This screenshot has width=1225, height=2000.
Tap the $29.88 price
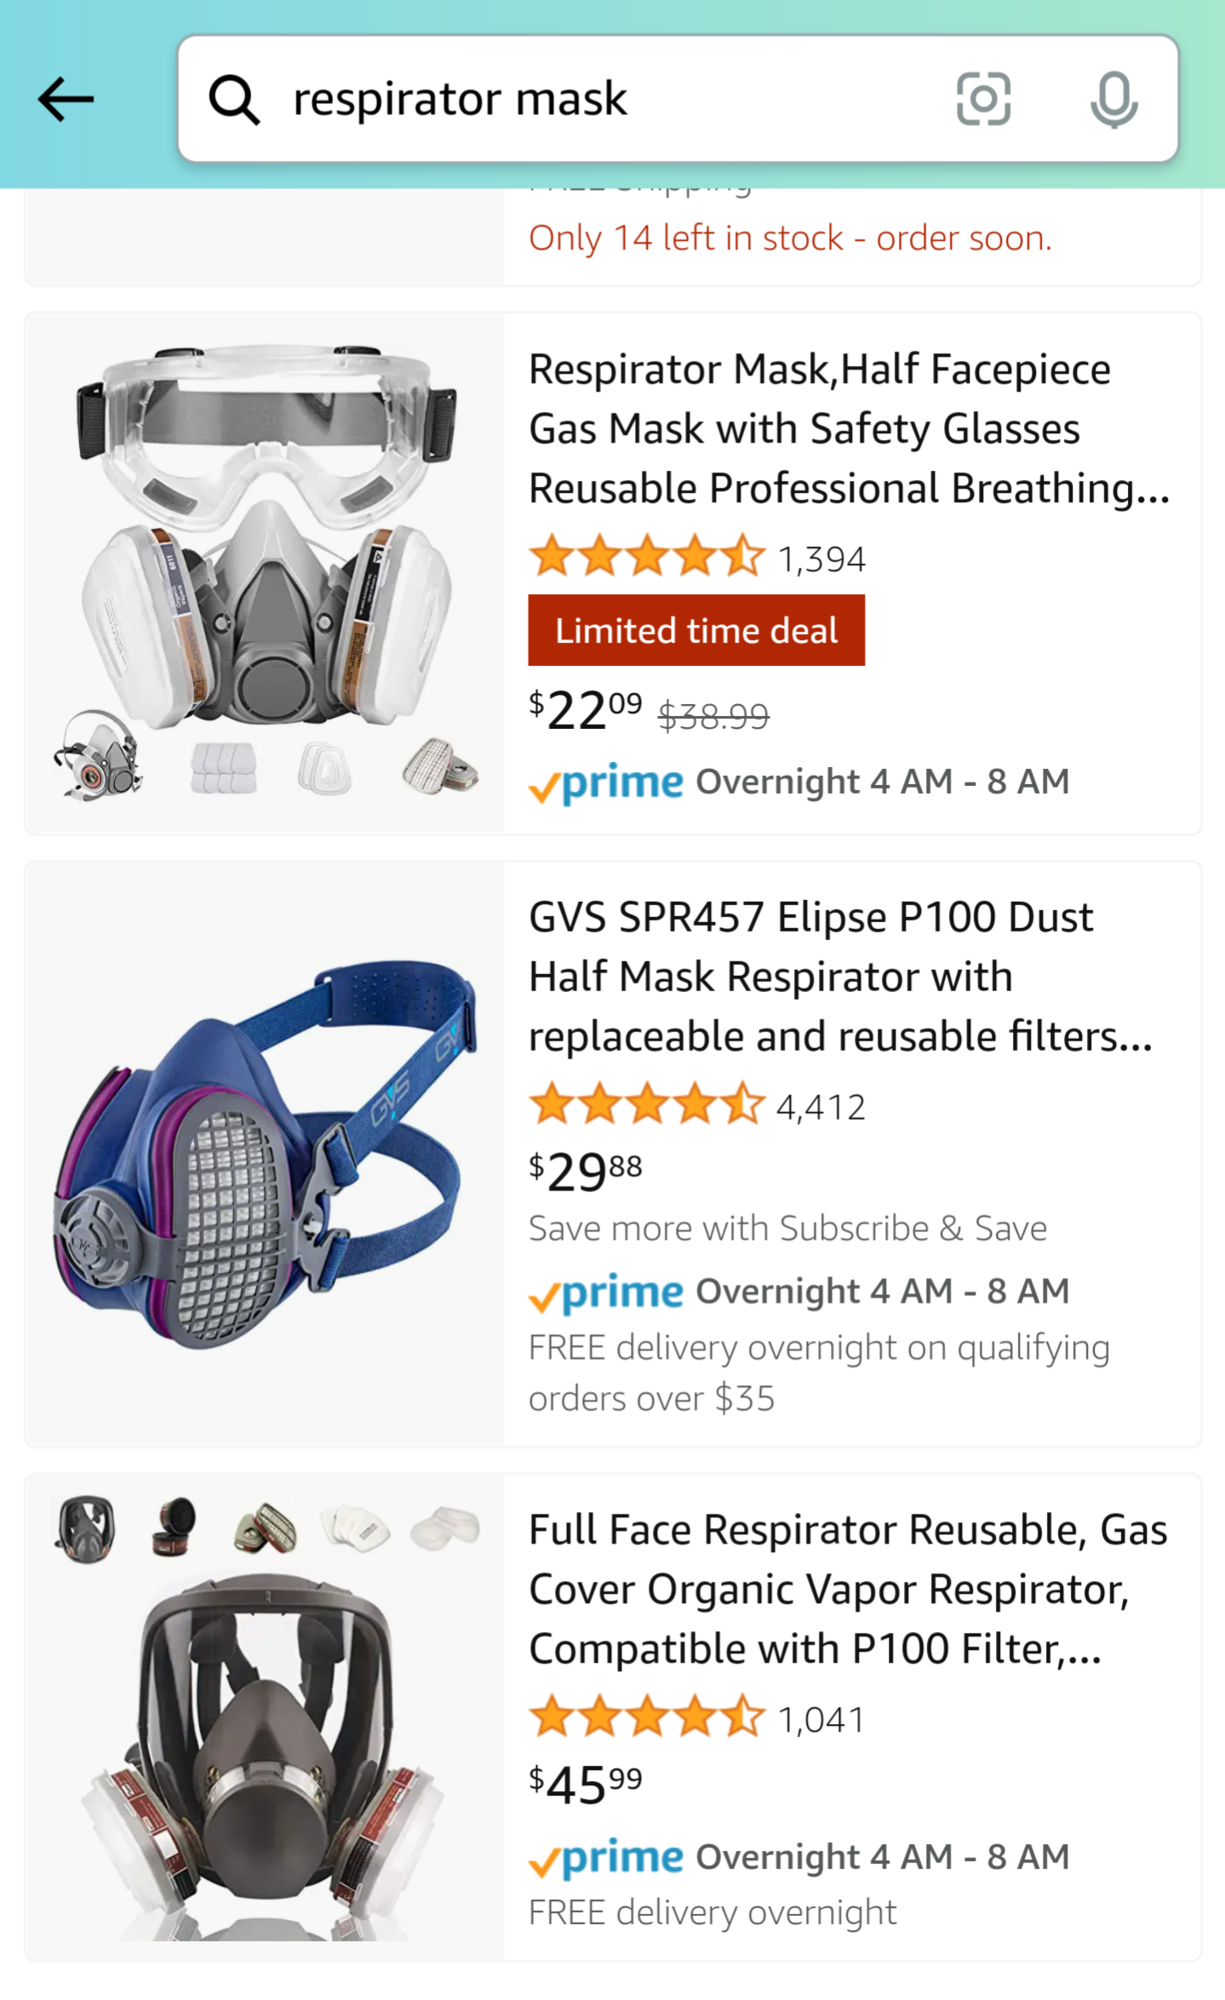click(x=585, y=1172)
